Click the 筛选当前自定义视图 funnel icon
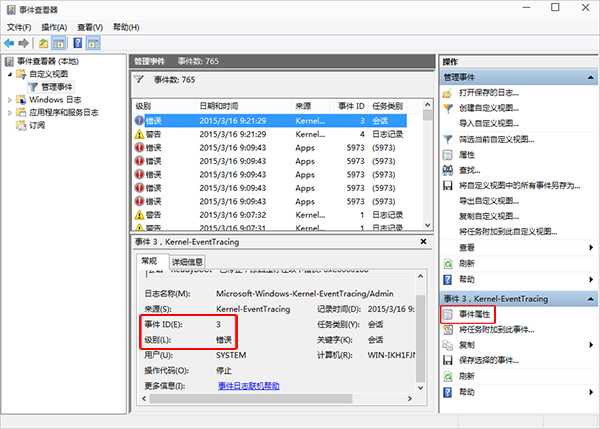 [447, 139]
